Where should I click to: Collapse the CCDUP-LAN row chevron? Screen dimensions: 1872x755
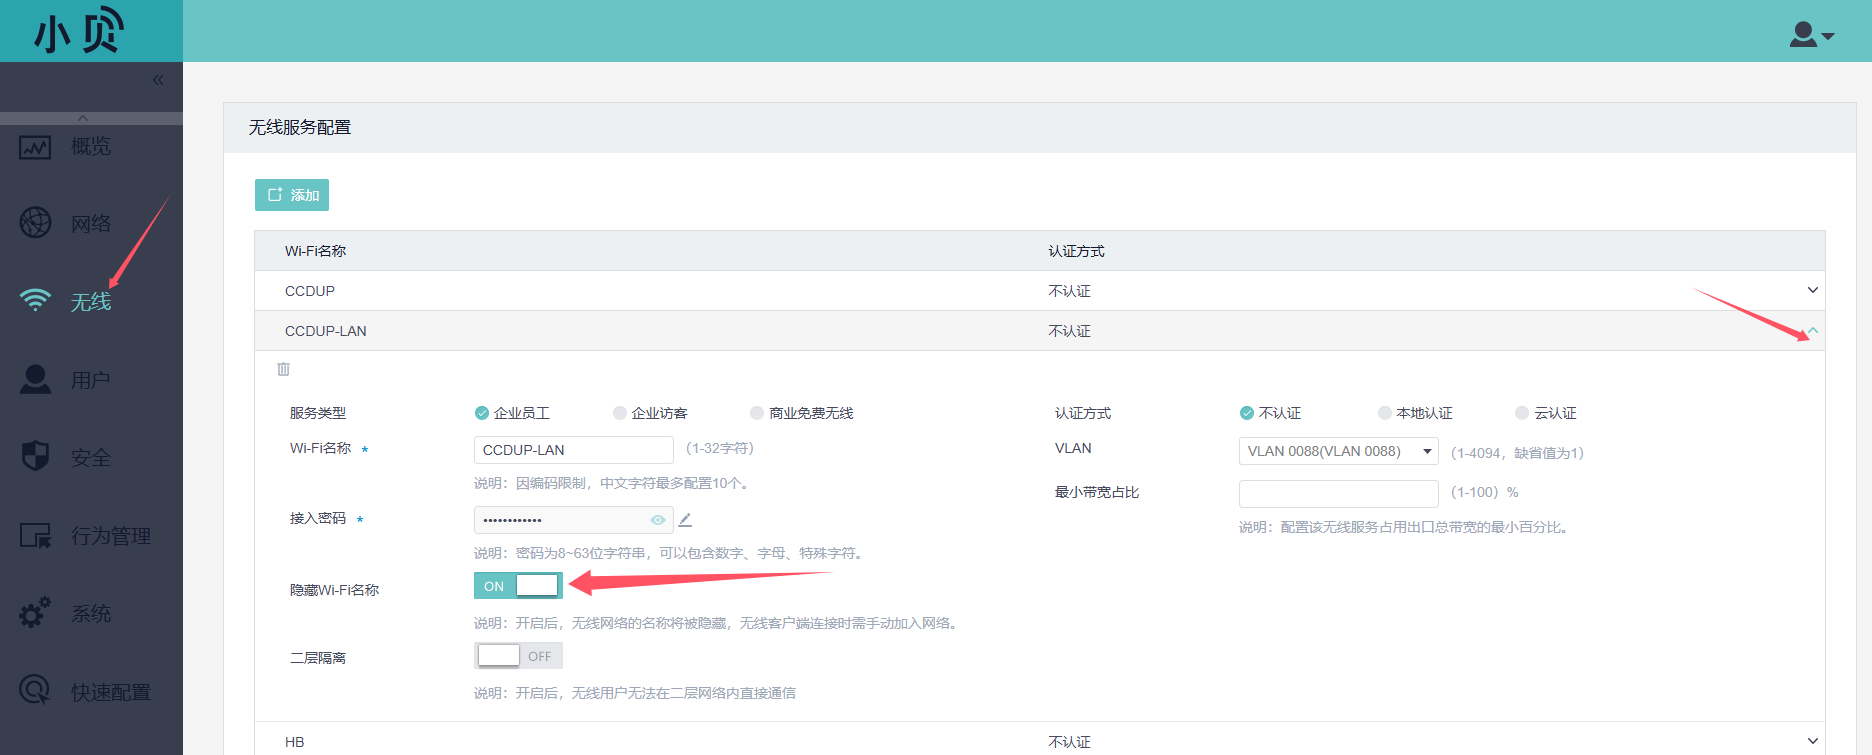[x=1812, y=330]
